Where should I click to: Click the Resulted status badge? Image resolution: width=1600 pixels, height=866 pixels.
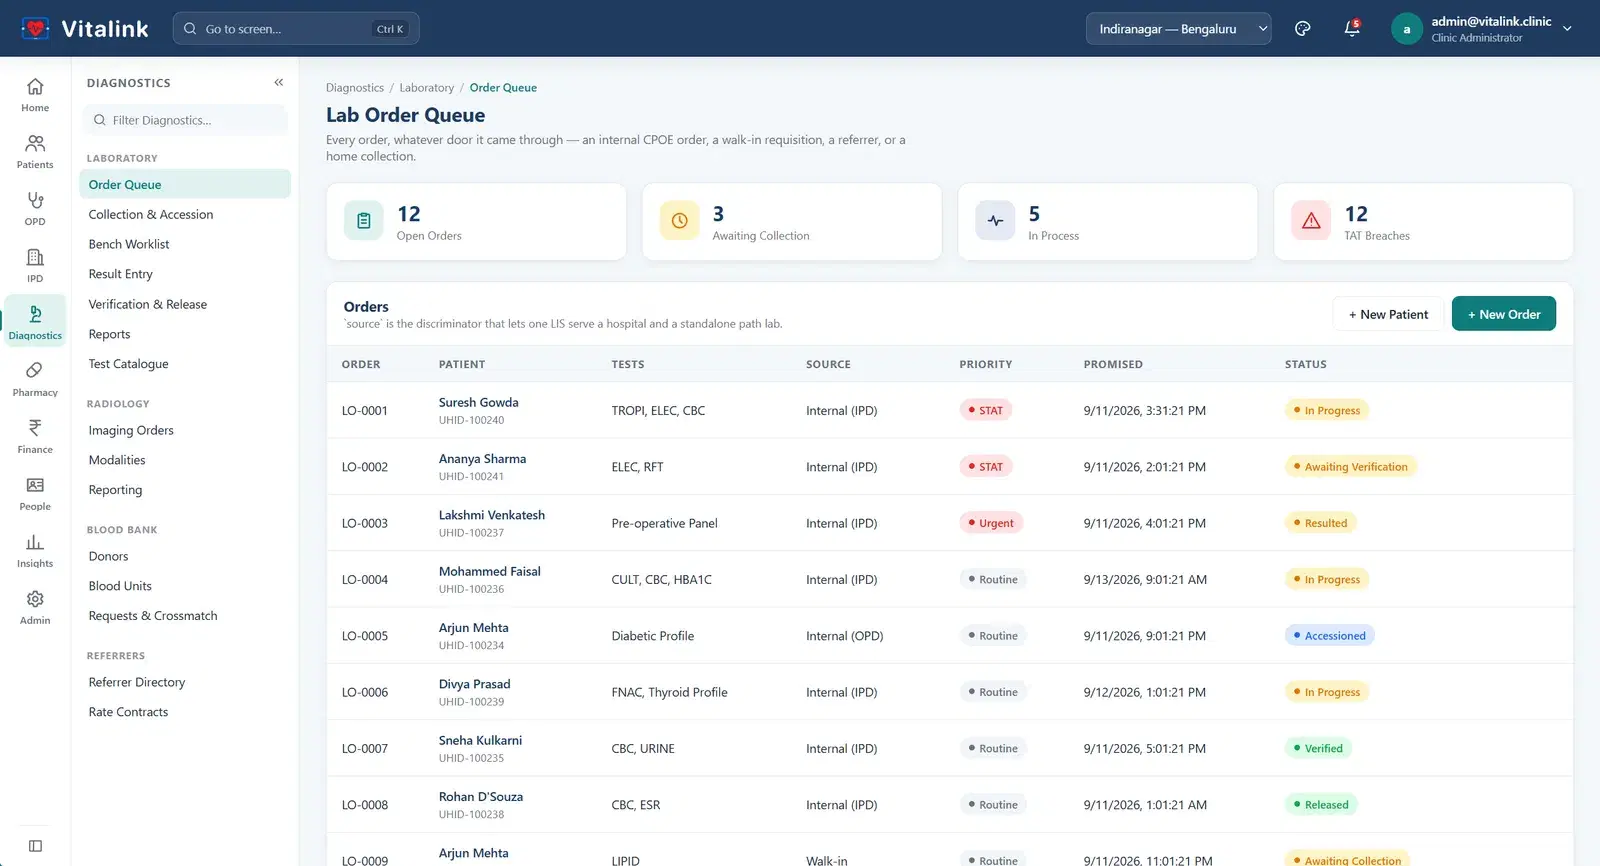[x=1320, y=523]
